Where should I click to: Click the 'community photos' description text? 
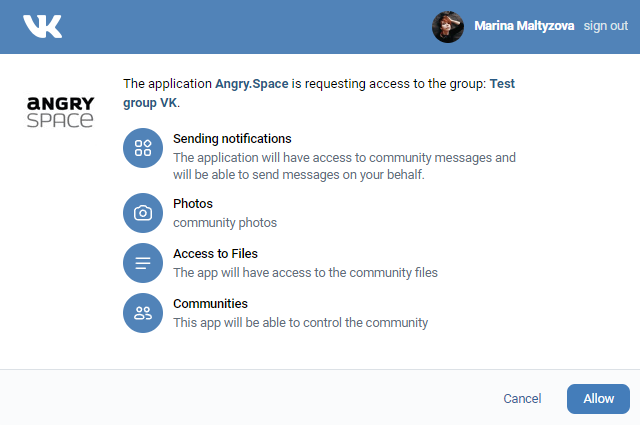pos(225,223)
